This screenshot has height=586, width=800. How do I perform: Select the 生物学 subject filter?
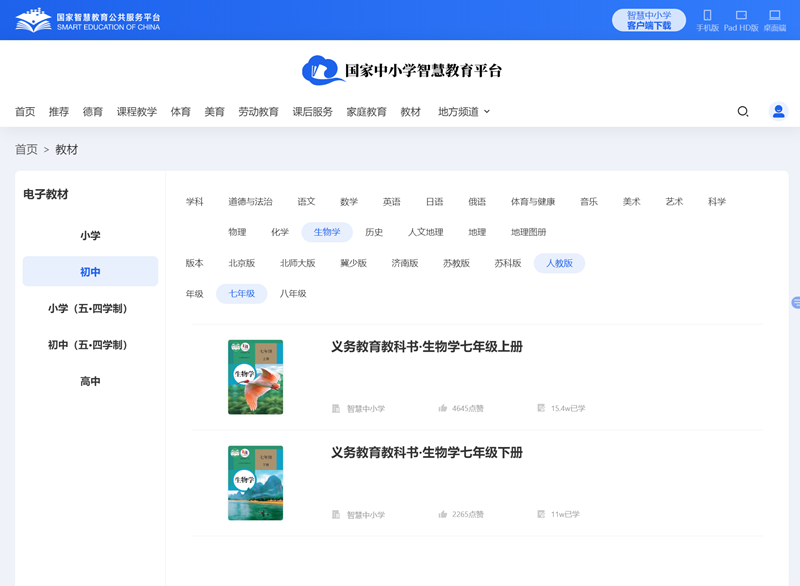[x=327, y=232]
